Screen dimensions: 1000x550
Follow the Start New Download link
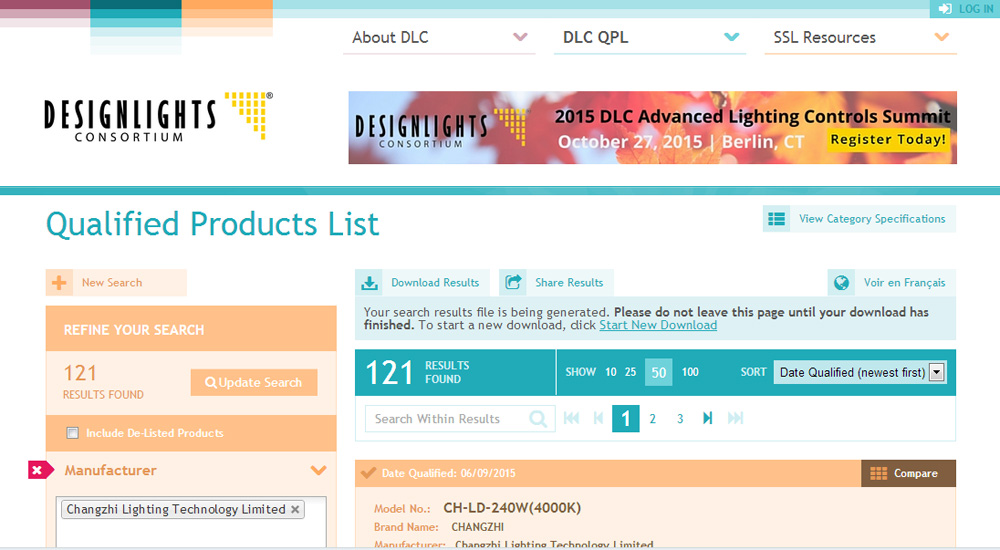pyautogui.click(x=658, y=325)
